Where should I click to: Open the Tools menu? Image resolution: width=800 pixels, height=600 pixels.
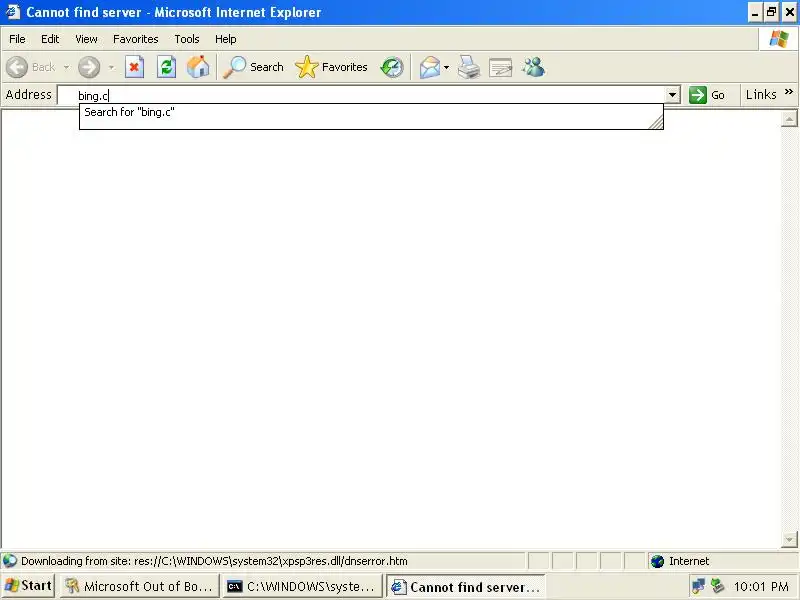click(x=187, y=39)
